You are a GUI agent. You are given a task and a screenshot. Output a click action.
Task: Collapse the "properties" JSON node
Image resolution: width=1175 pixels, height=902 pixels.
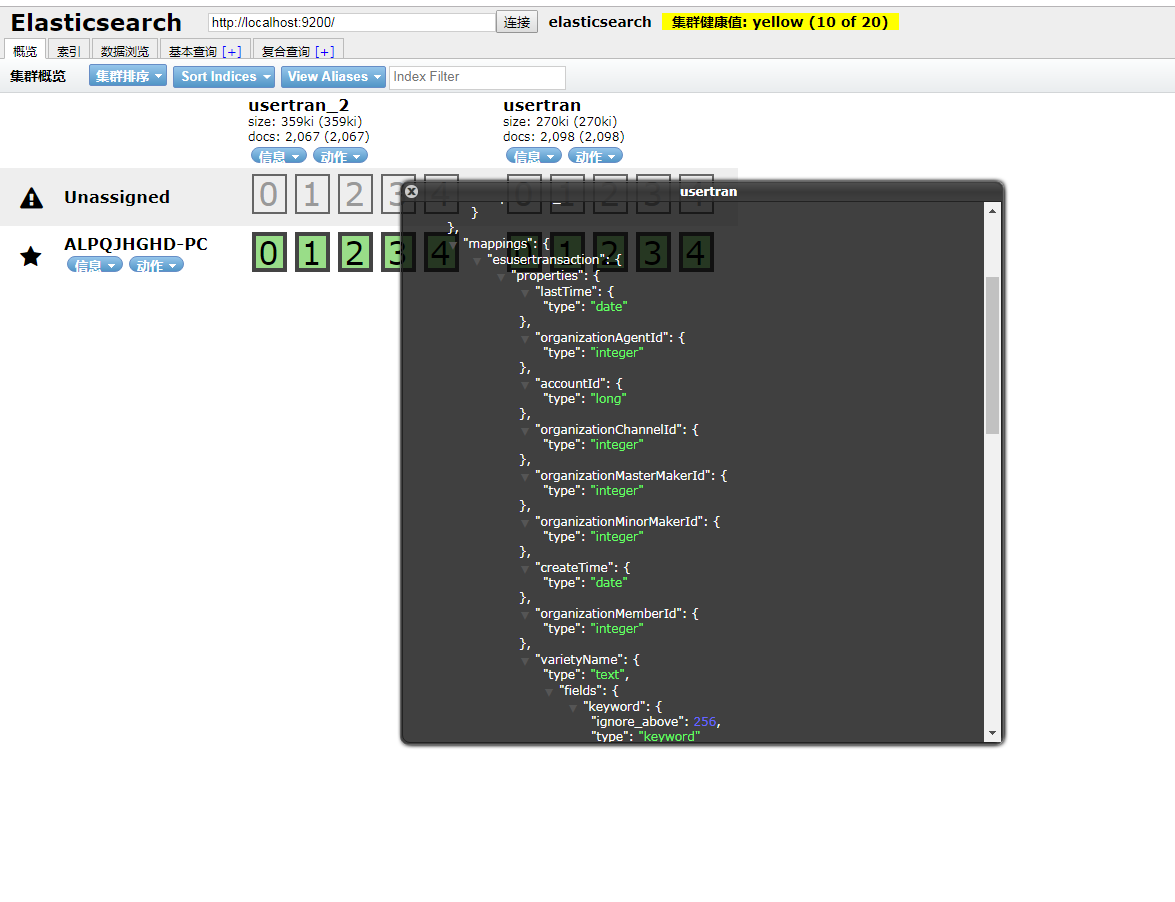pyautogui.click(x=501, y=276)
